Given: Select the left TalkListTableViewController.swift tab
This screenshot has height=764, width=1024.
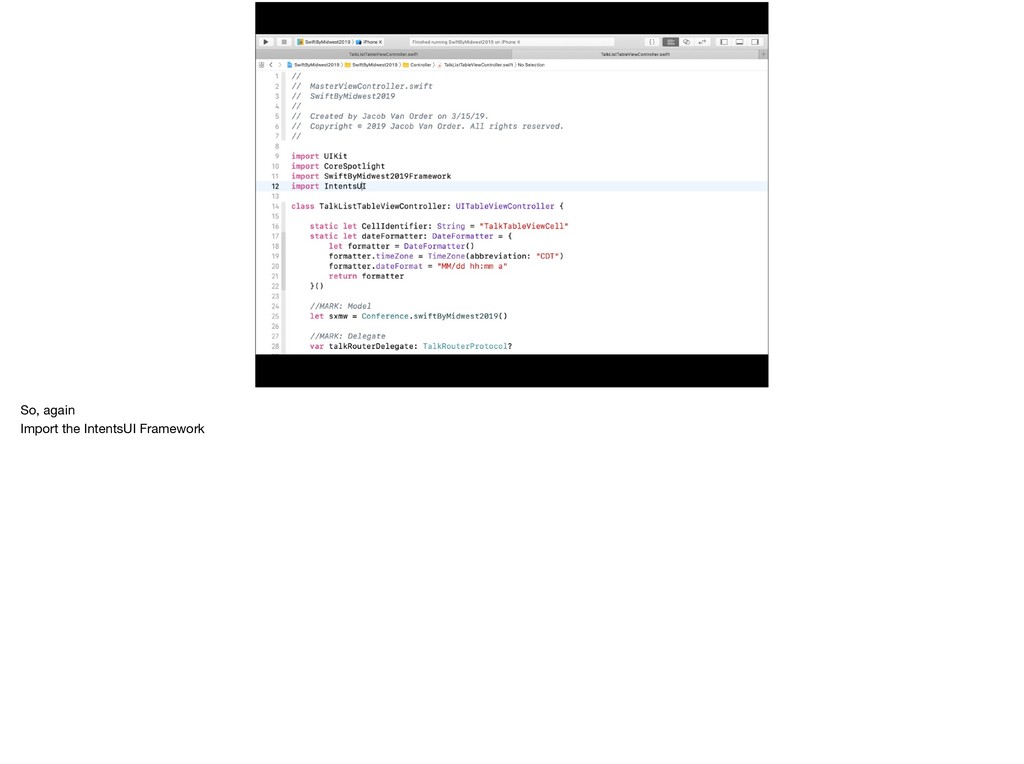Looking at the screenshot, I should tap(383, 54).
